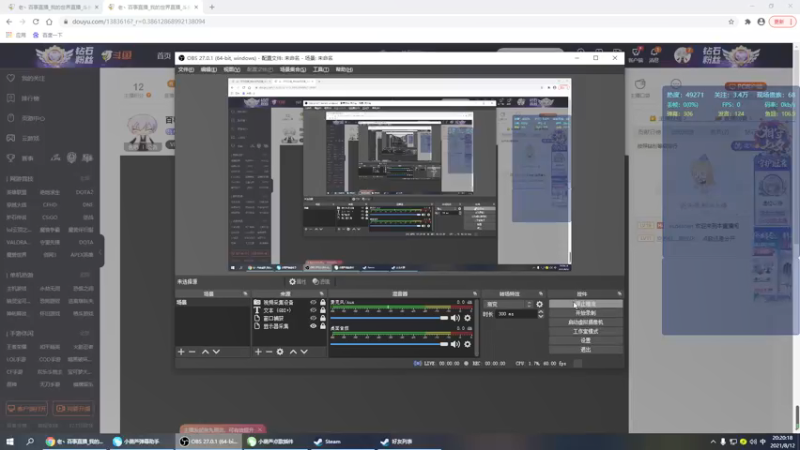Add a new scene with plus button
800x450 pixels.
coord(181,352)
